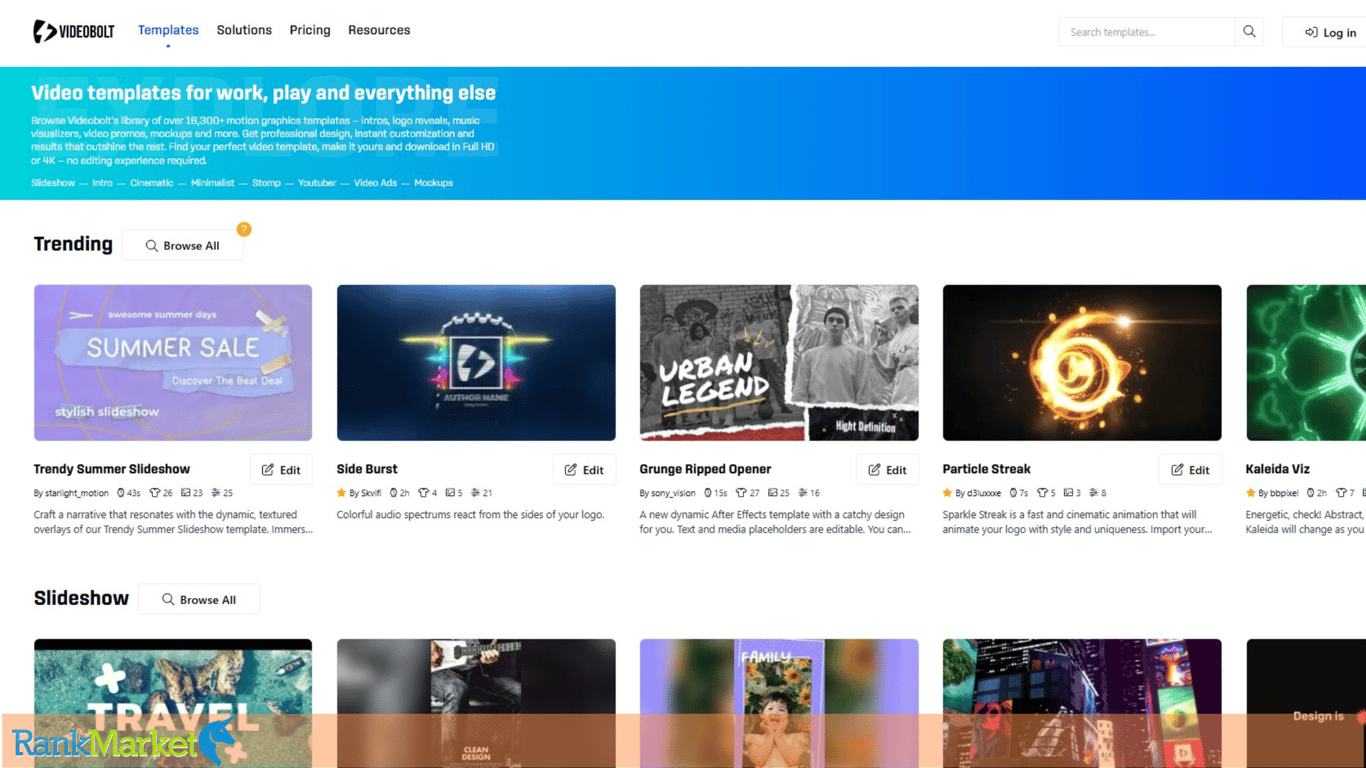Click the Mockups category link

click(x=434, y=183)
